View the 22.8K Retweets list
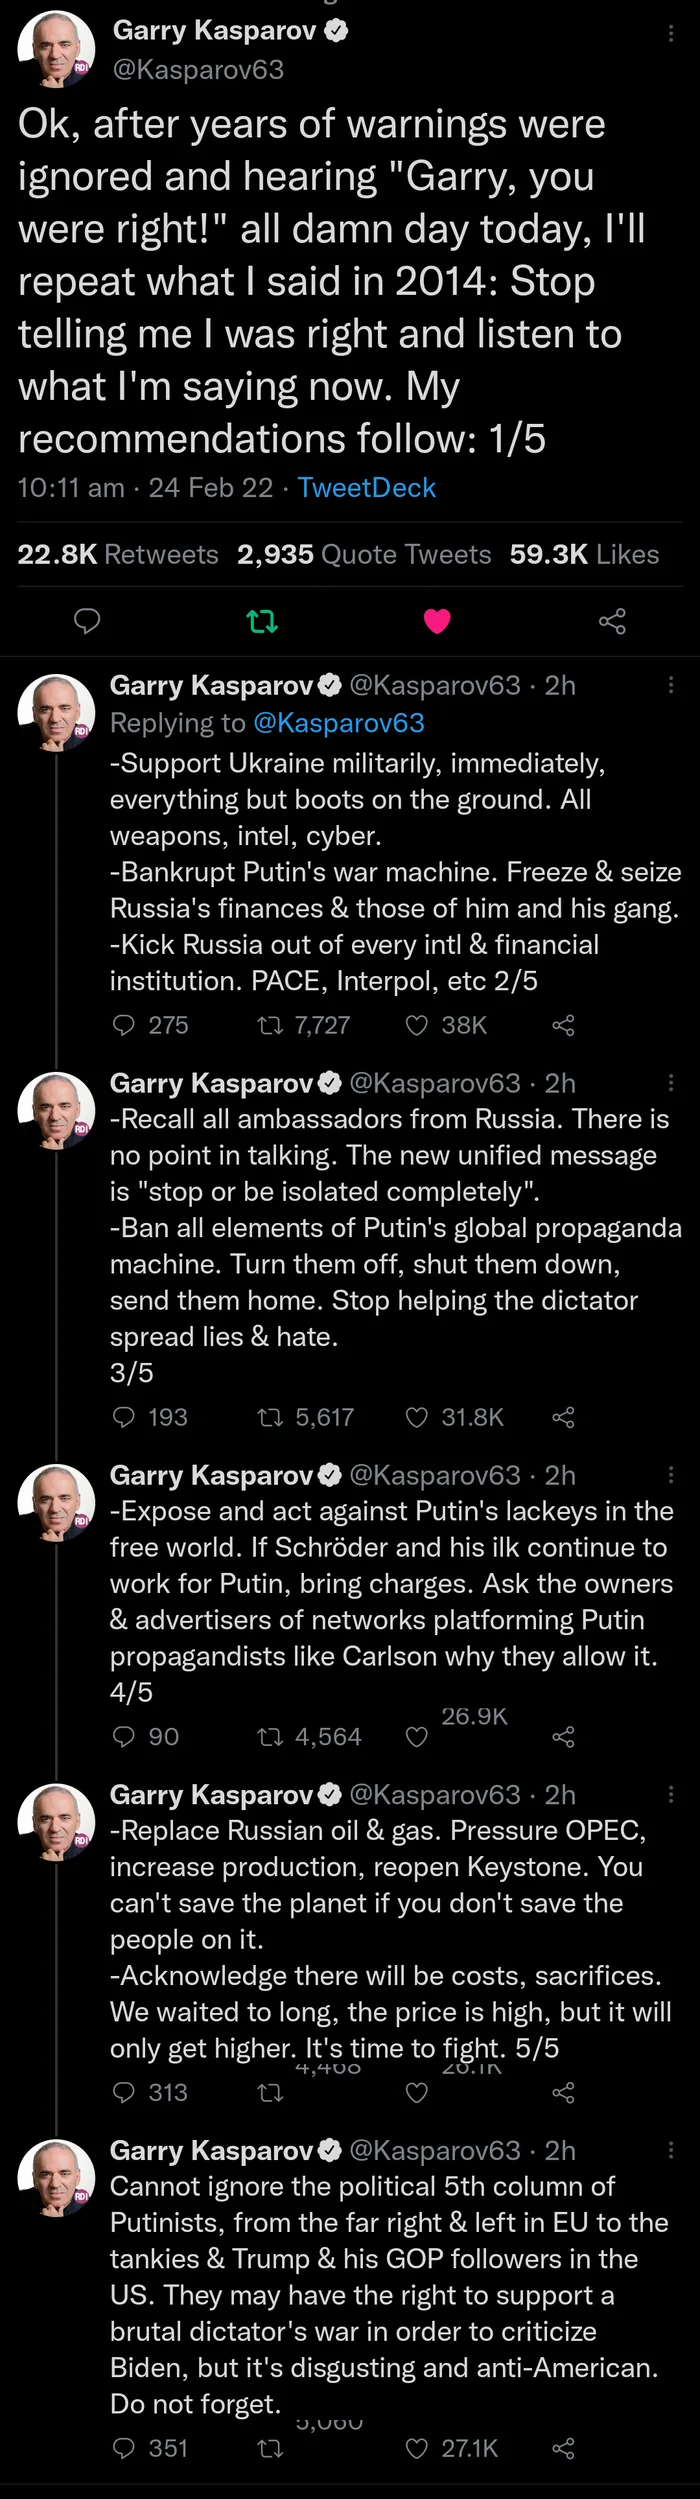 click(118, 555)
